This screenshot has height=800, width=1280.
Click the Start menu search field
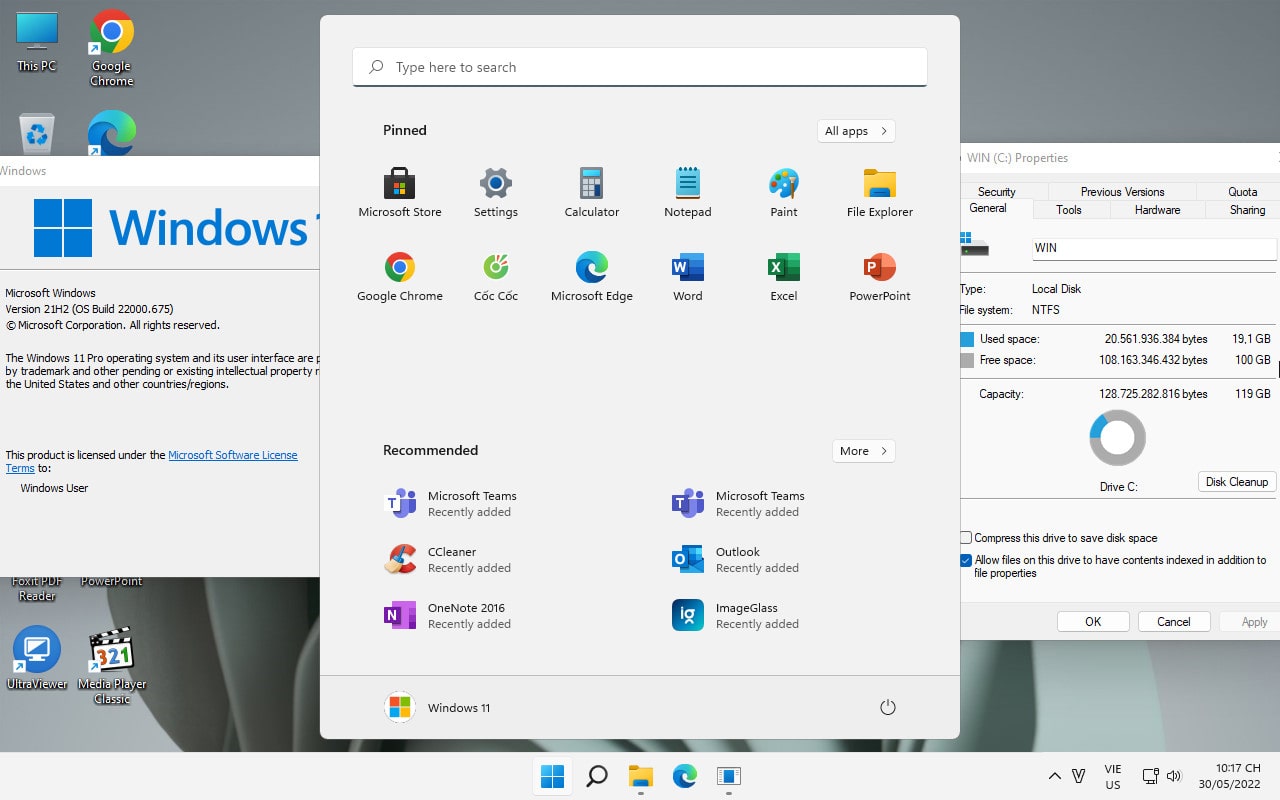(x=639, y=66)
